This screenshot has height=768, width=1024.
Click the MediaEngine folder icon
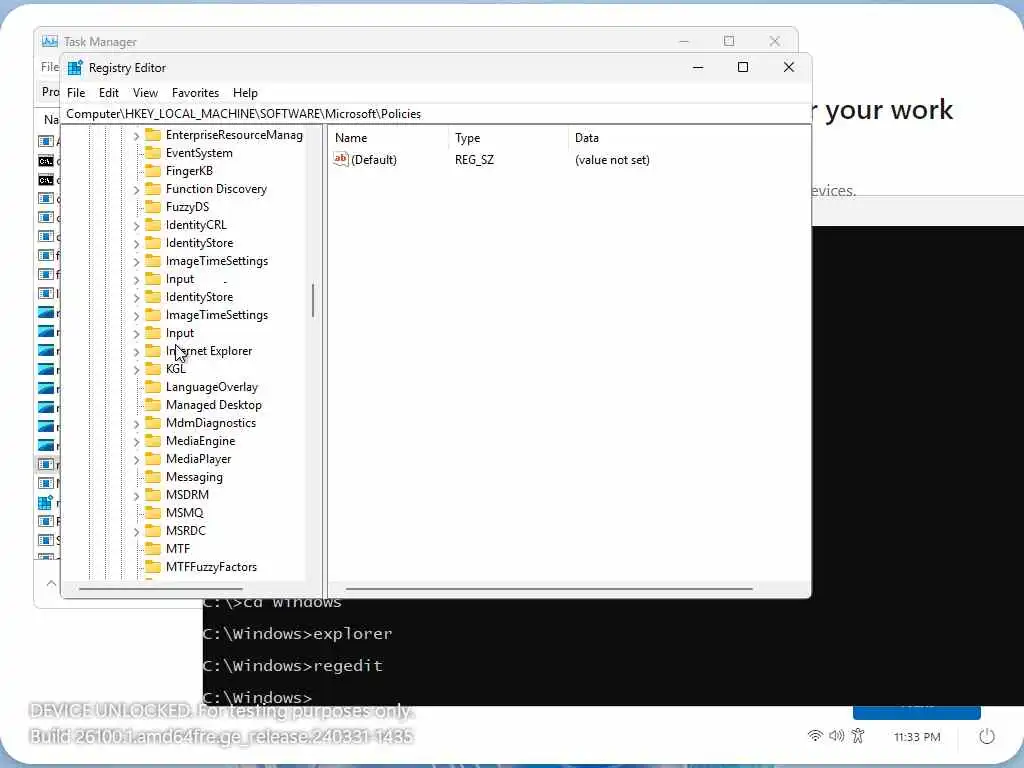click(153, 441)
